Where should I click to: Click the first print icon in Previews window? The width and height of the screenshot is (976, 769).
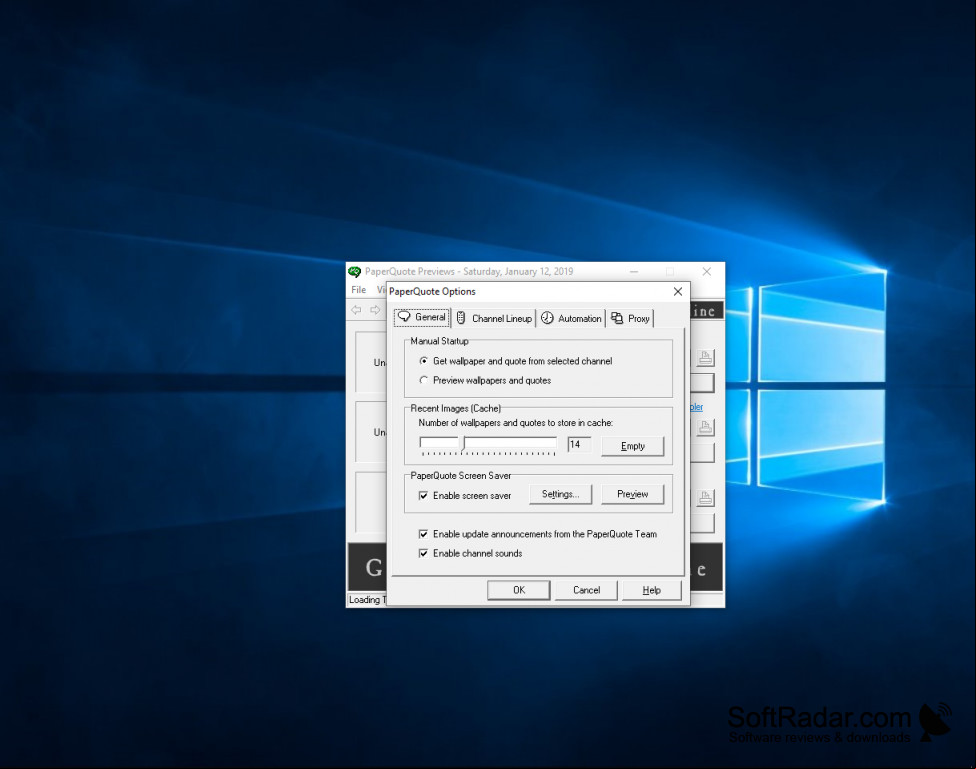pyautogui.click(x=705, y=357)
